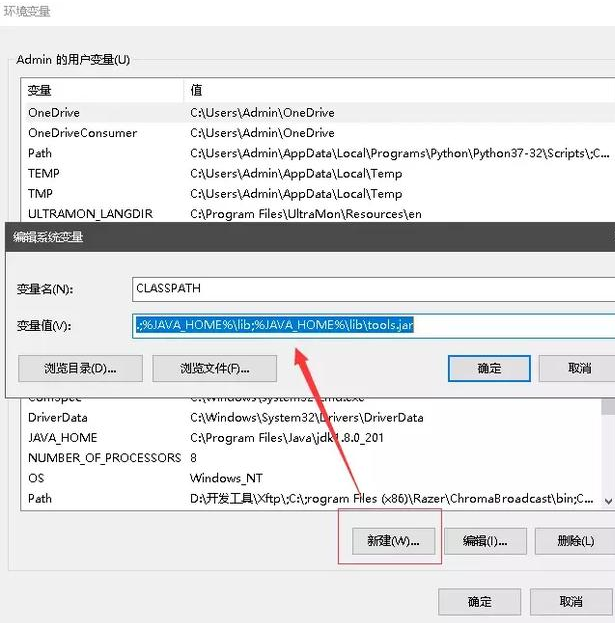The height and width of the screenshot is (623, 615).
Task: Select the DriverData system variable row
Action: pos(58,417)
